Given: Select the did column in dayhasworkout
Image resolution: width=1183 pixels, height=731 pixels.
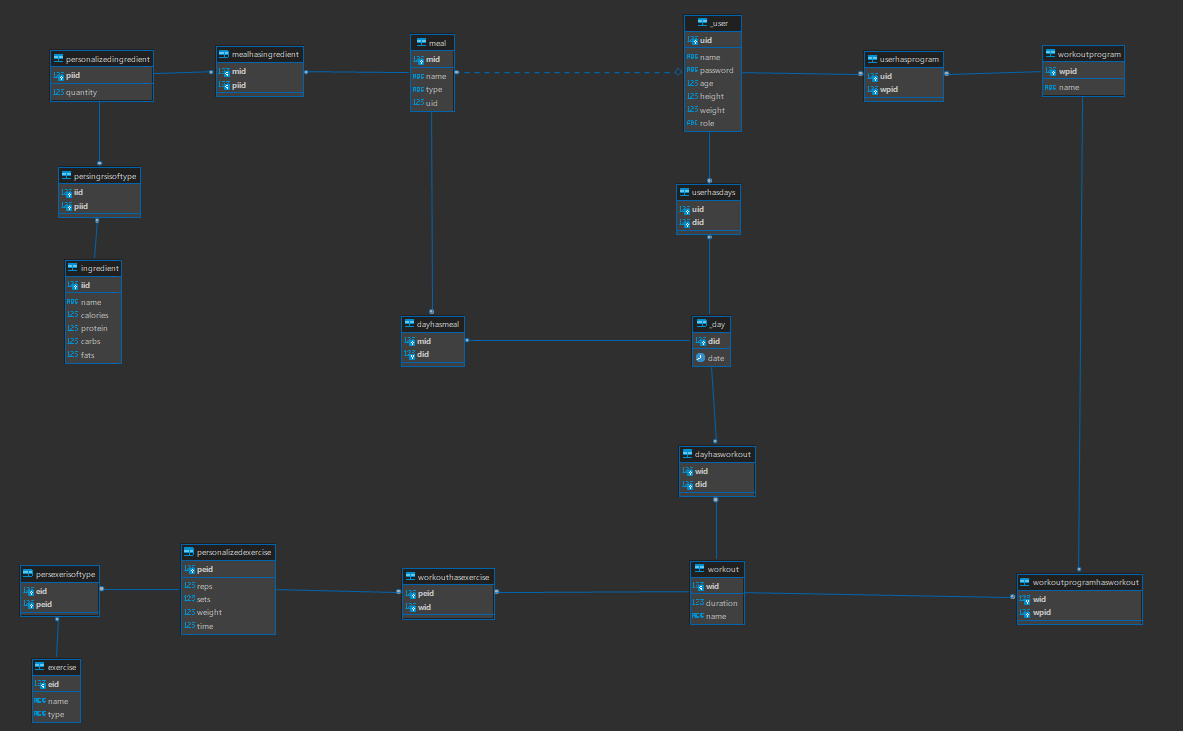Looking at the screenshot, I should [x=701, y=485].
